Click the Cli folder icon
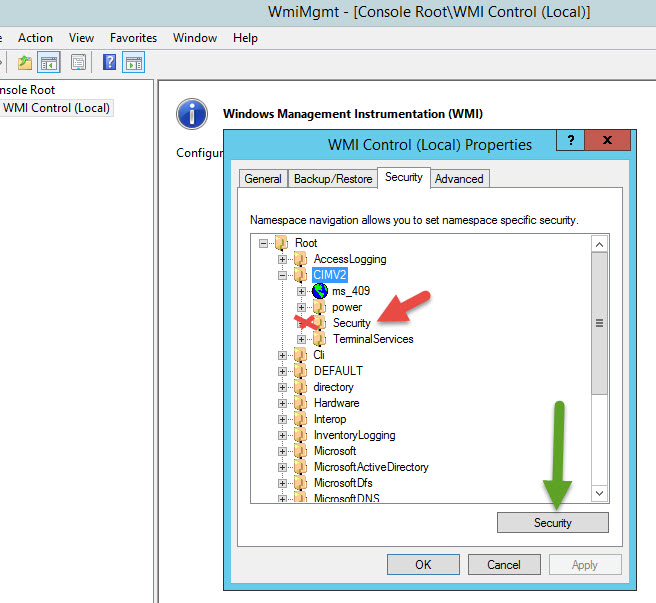The height and width of the screenshot is (603, 656). (300, 355)
